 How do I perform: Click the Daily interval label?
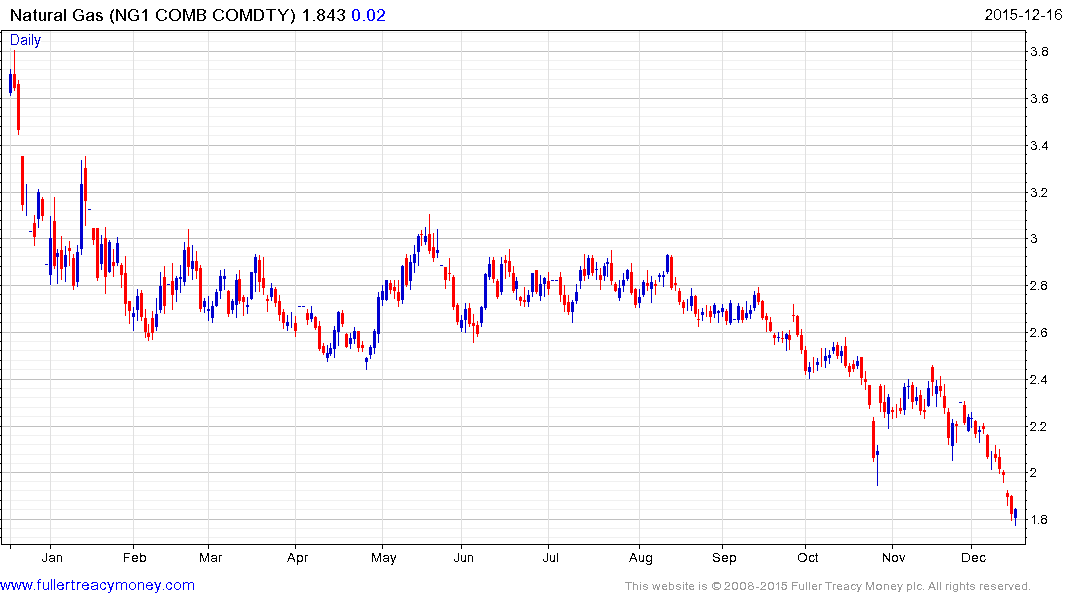[25, 40]
